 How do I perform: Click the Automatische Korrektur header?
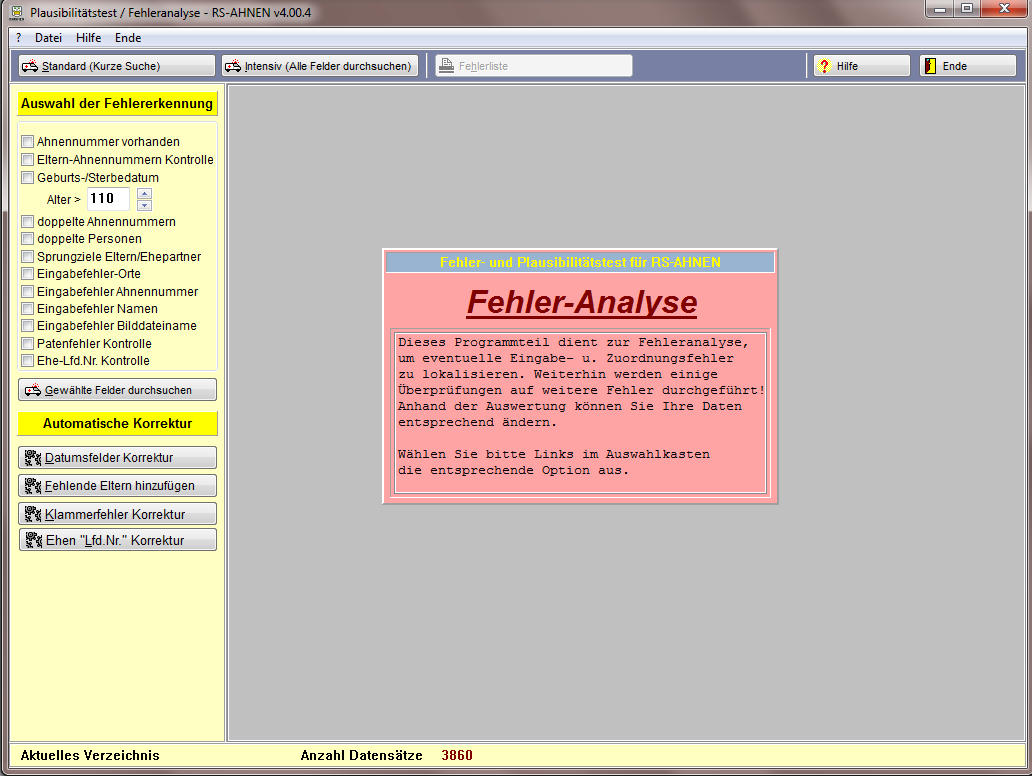click(x=117, y=423)
